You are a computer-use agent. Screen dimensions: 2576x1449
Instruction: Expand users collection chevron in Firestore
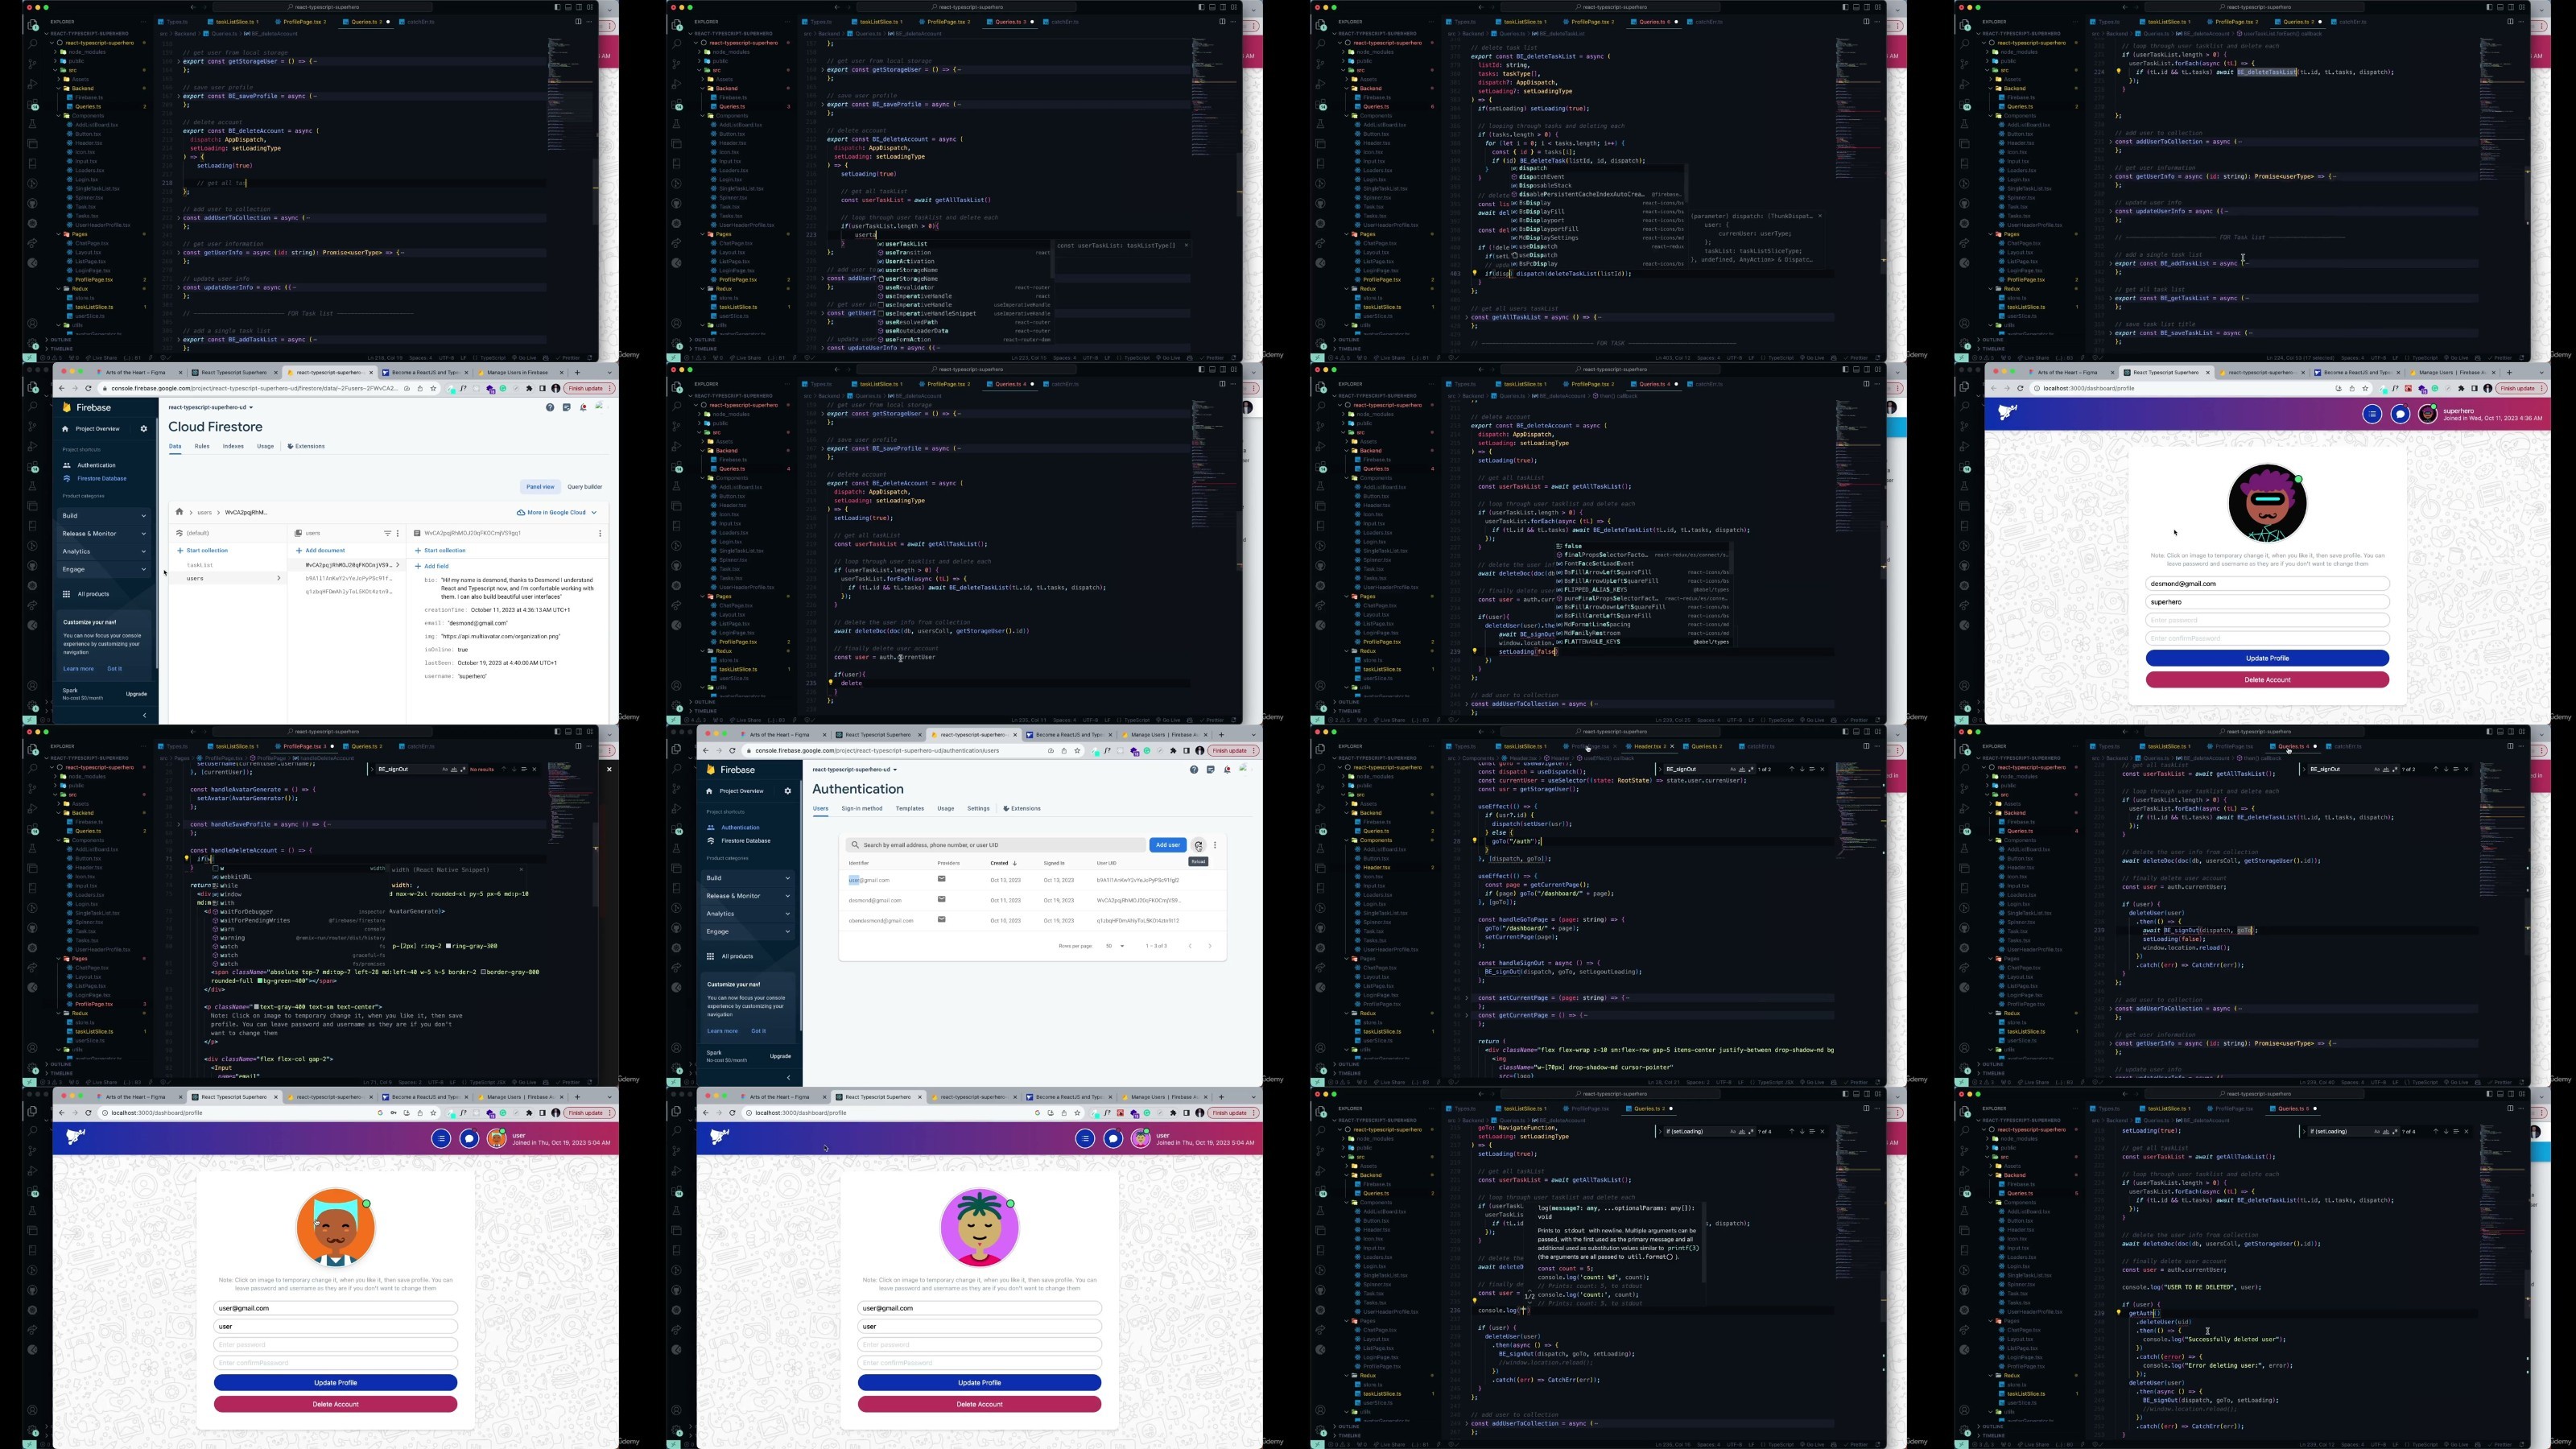click(x=278, y=578)
